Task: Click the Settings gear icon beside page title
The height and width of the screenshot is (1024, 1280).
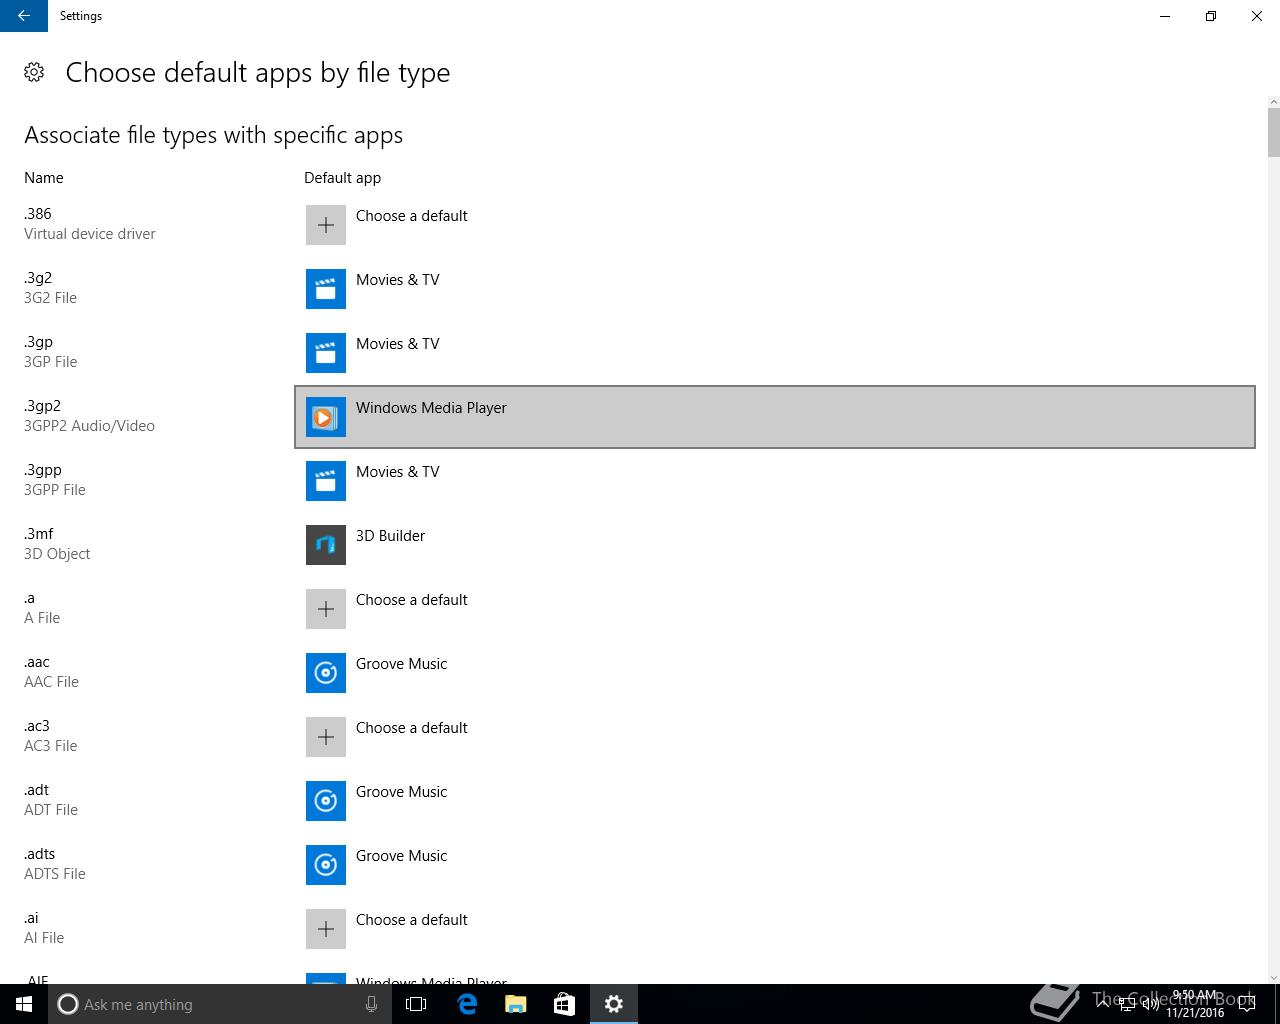Action: click(34, 72)
